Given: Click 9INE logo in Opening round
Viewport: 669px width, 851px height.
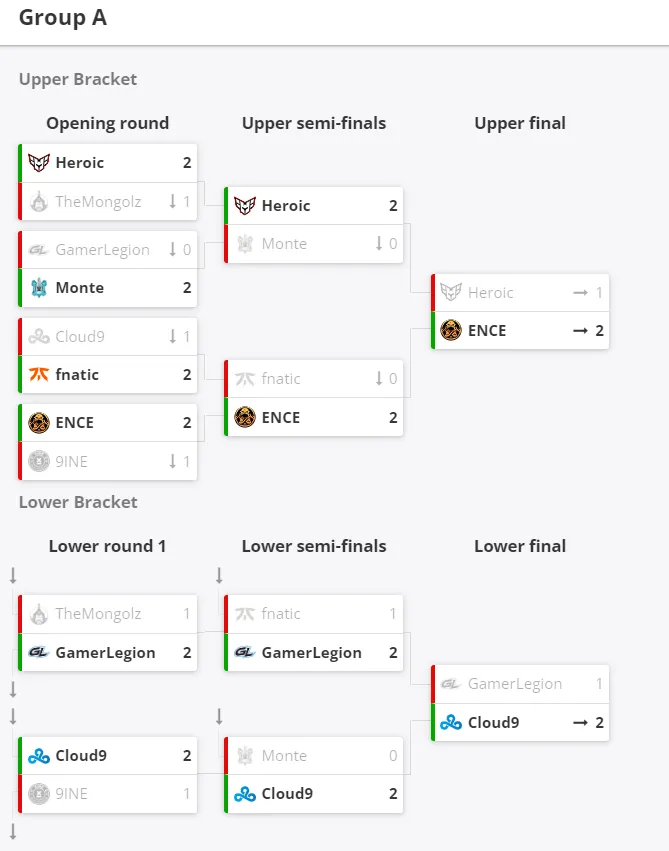Looking at the screenshot, I should (x=39, y=461).
